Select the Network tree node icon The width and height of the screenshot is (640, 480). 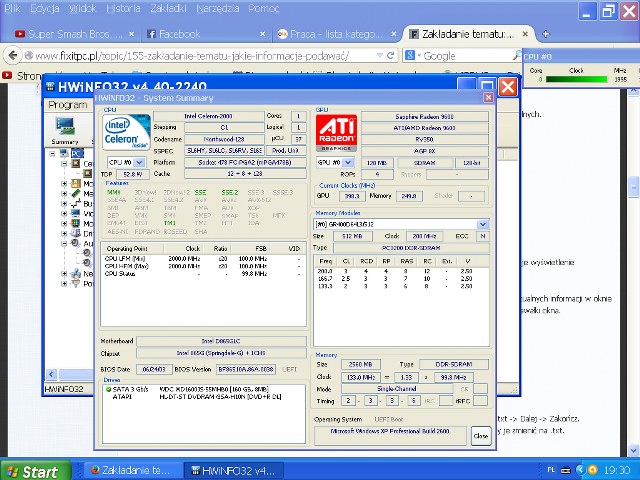76,273
